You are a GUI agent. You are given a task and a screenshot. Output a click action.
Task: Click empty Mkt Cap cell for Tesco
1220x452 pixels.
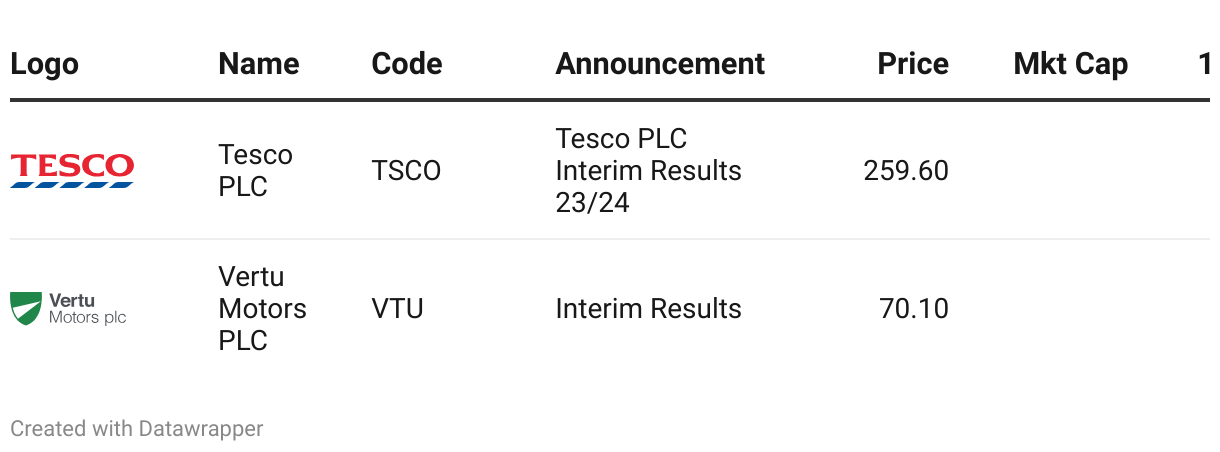[x=1070, y=171]
